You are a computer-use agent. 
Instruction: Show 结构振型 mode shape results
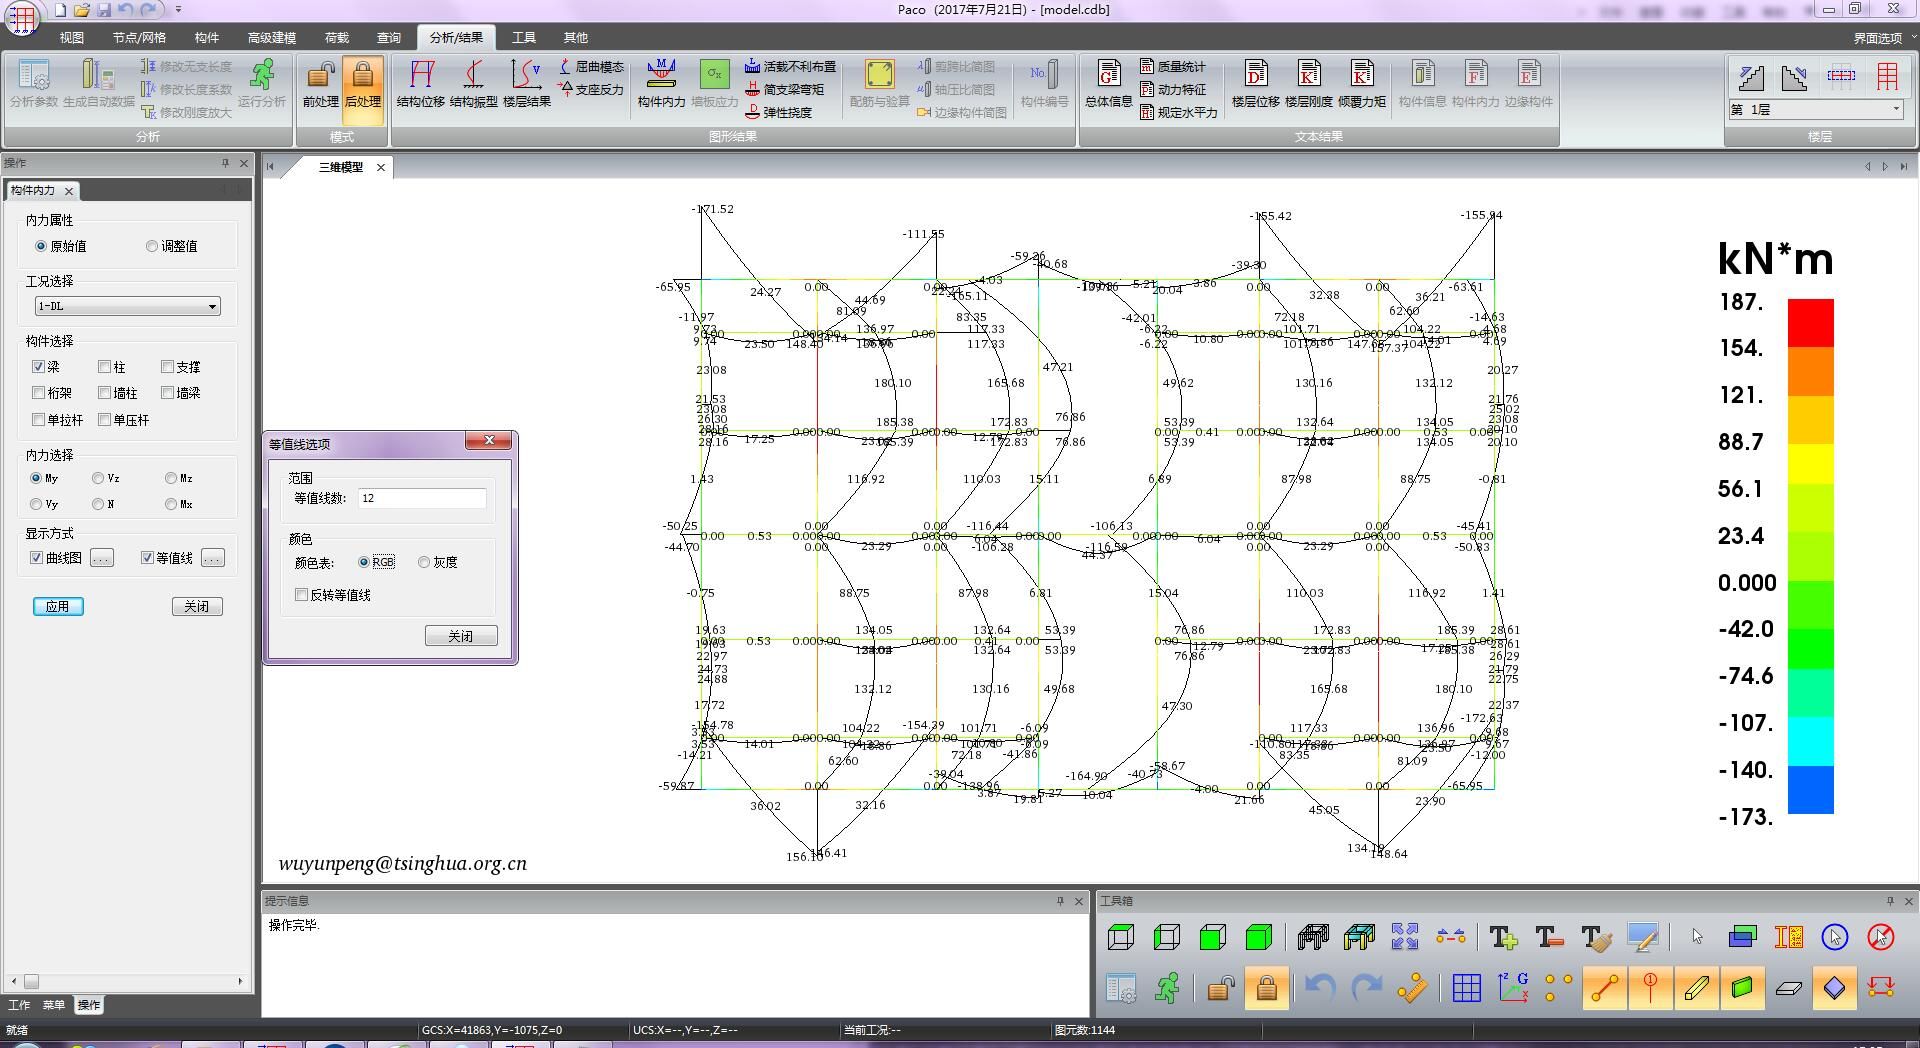[x=473, y=83]
